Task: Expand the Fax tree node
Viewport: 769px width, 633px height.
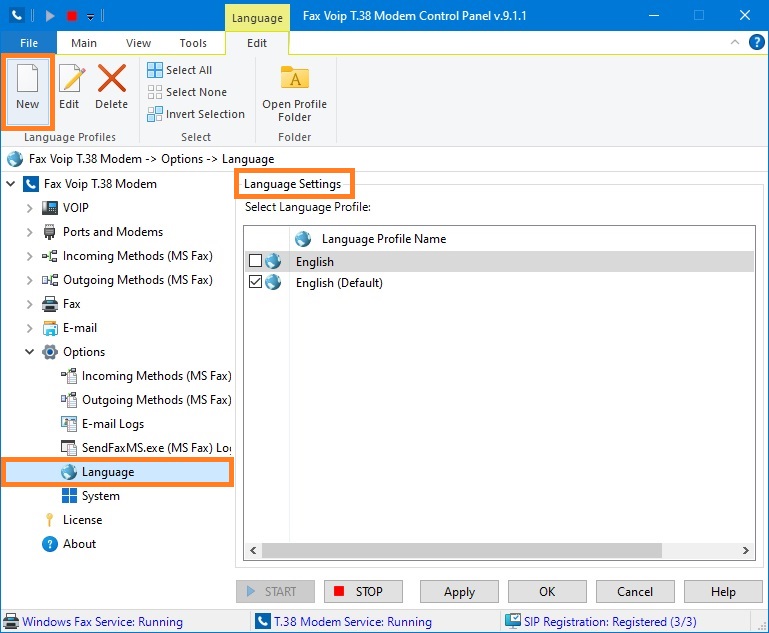Action: (29, 304)
